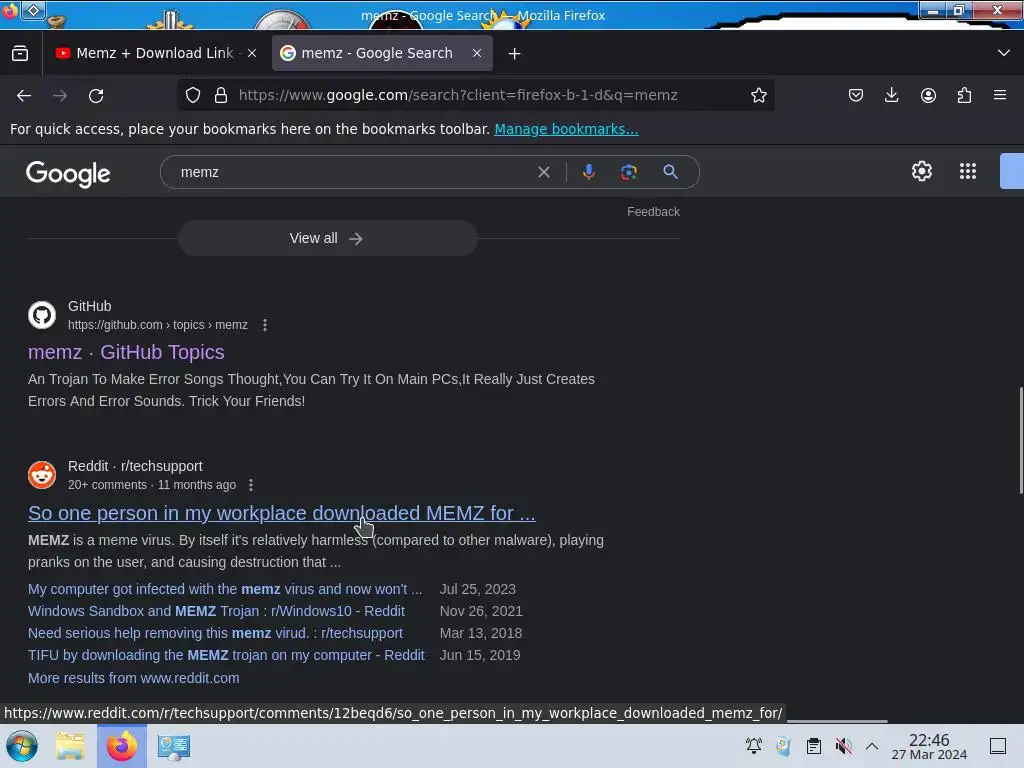Close the memz - Google Search tab
1024x768 pixels.
[477, 54]
